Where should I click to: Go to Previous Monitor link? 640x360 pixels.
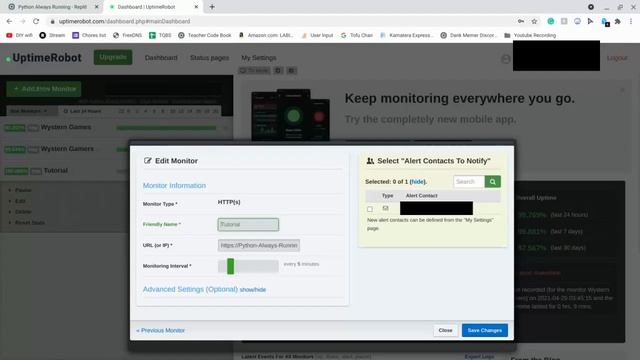tap(160, 330)
